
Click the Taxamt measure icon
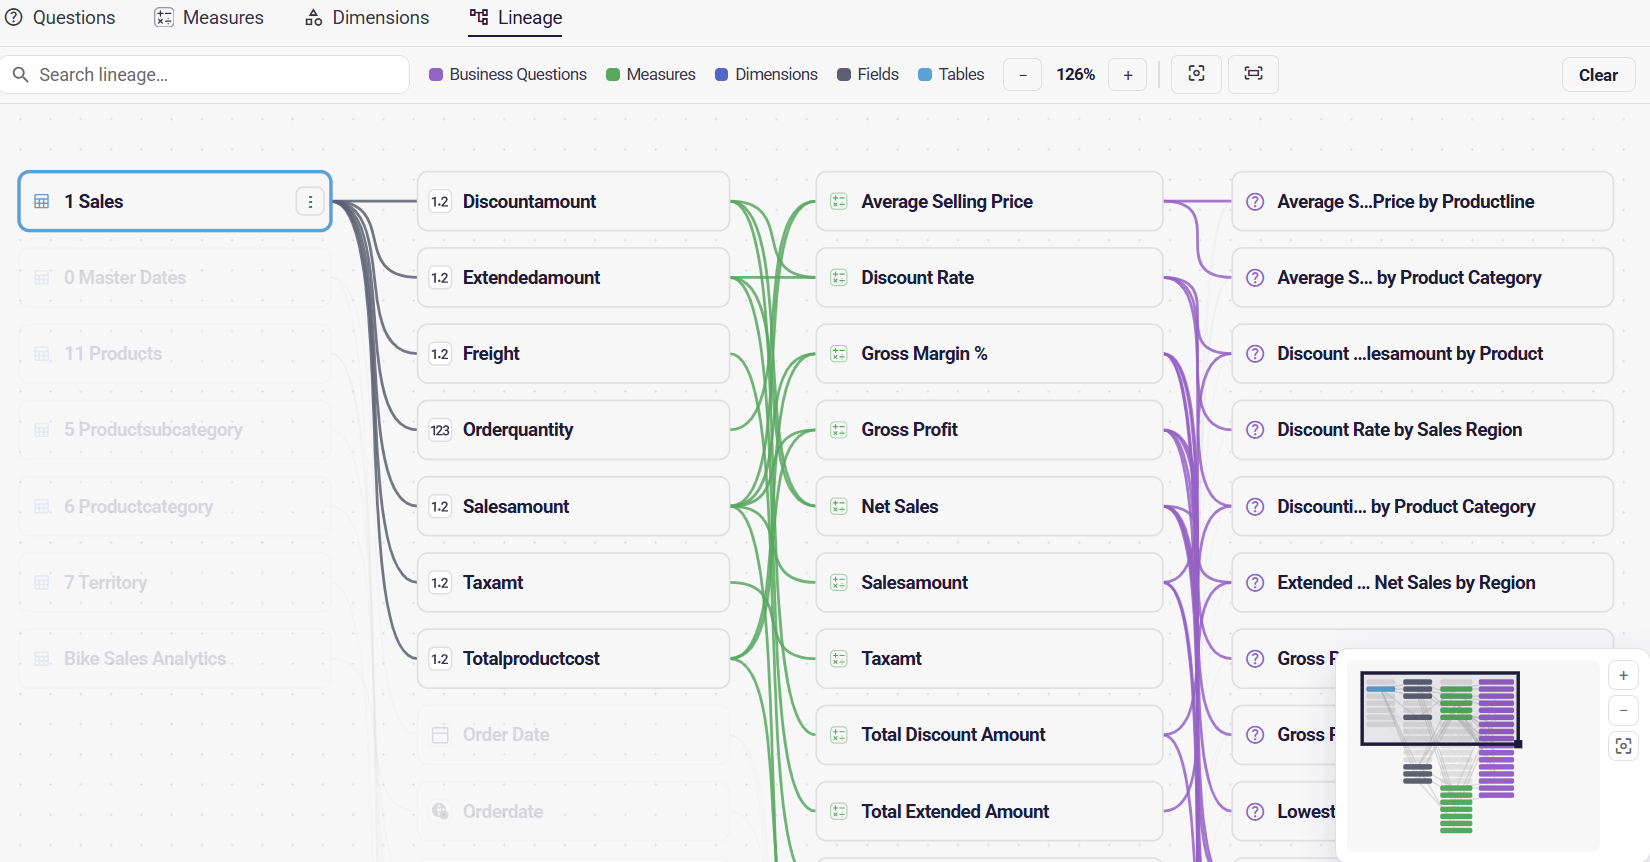pyautogui.click(x=839, y=659)
